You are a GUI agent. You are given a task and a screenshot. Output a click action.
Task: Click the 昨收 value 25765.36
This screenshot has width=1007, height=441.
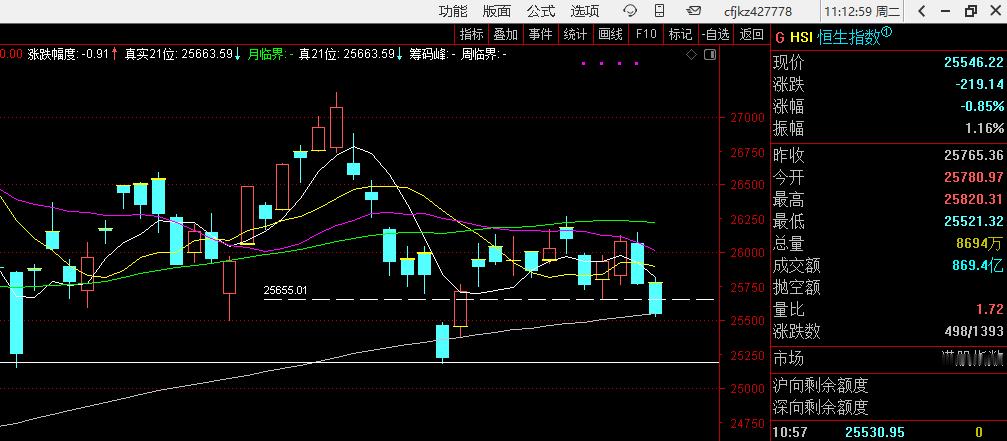pos(974,155)
